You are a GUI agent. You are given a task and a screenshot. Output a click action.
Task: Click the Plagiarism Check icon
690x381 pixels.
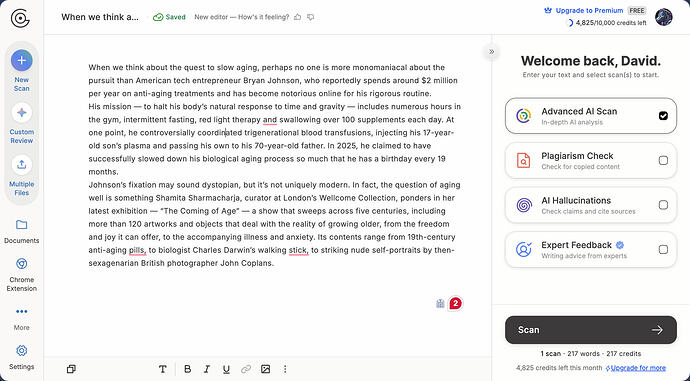[x=524, y=161]
